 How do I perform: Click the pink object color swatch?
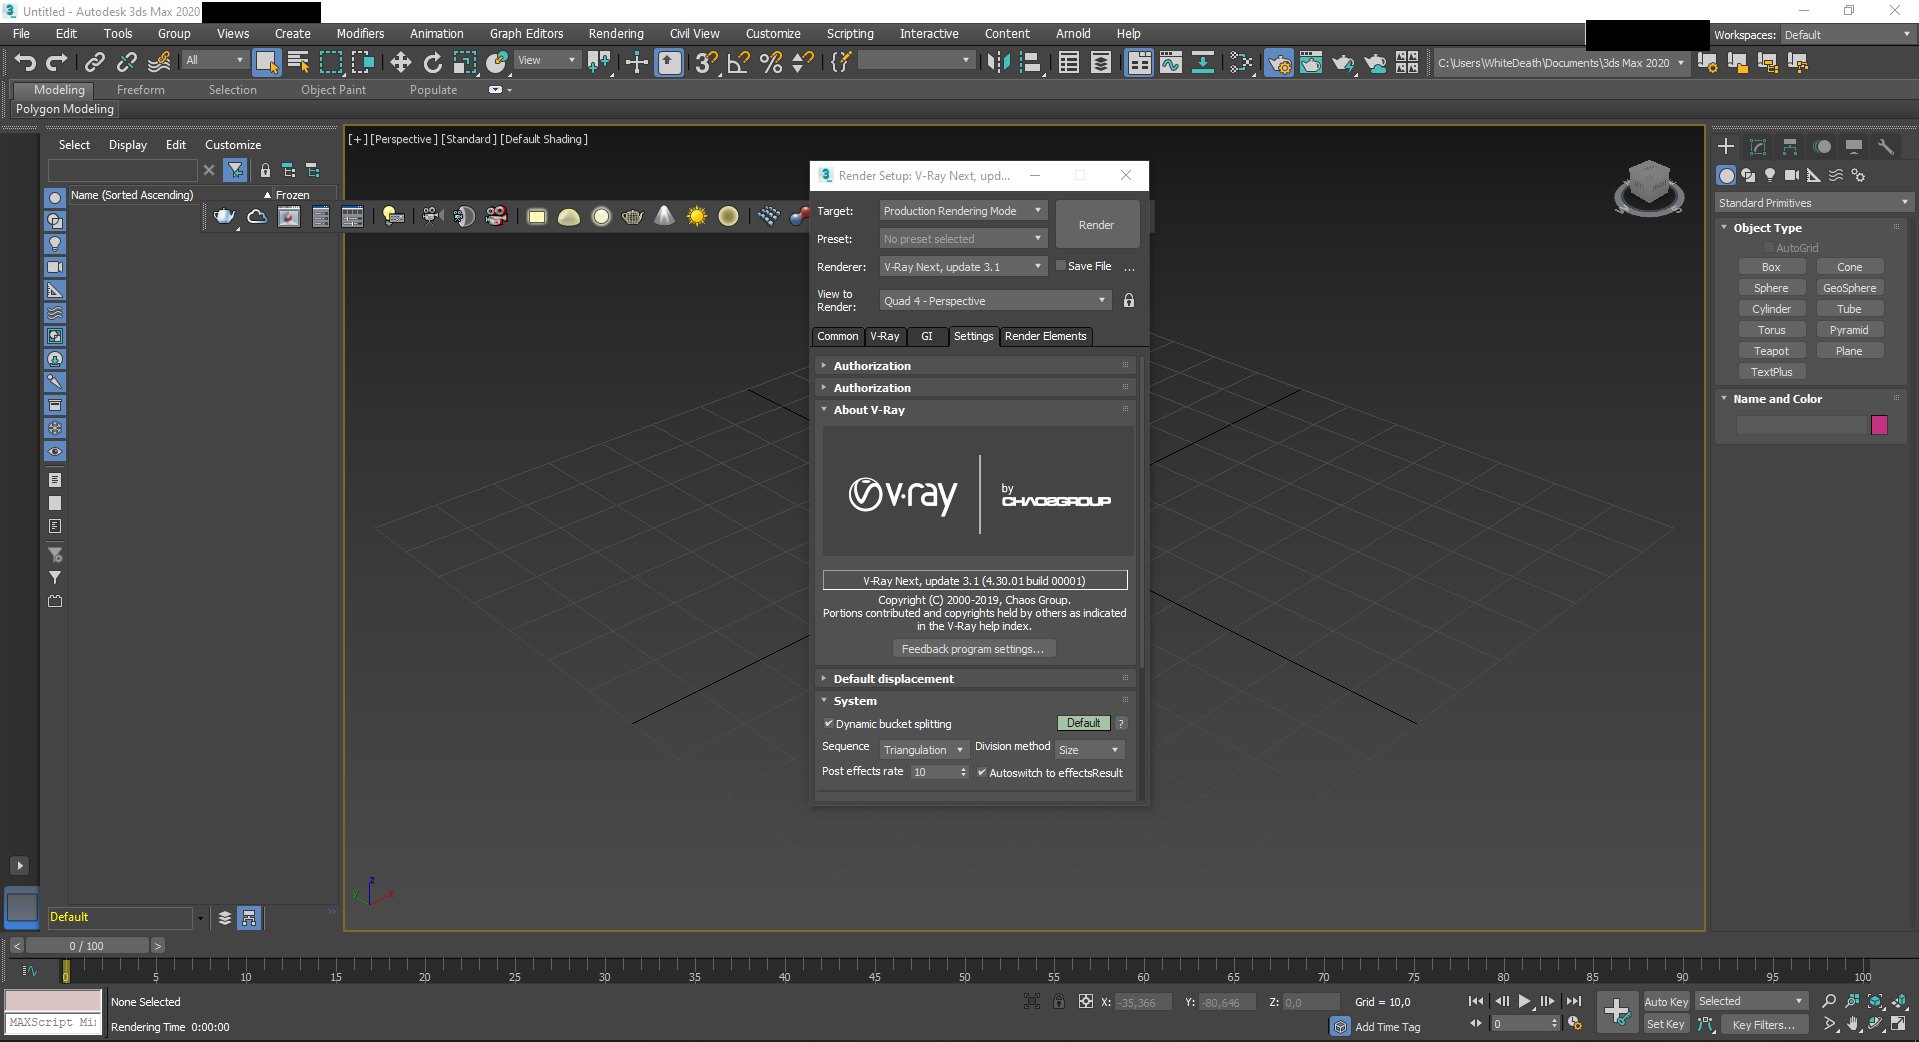pyautogui.click(x=1880, y=425)
